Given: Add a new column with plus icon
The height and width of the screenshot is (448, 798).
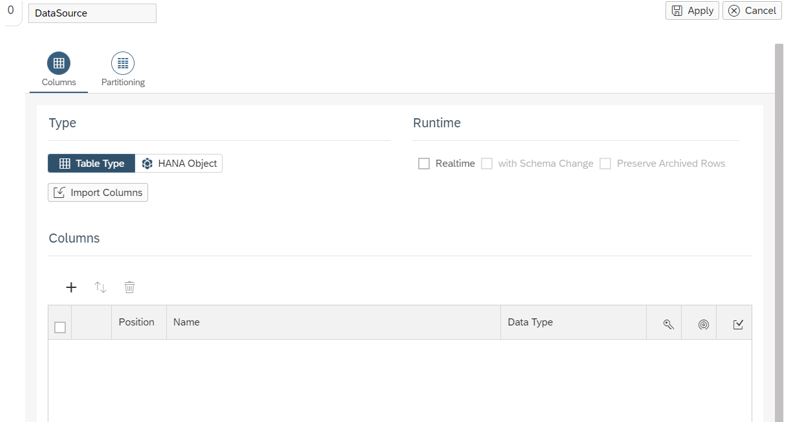Looking at the screenshot, I should tap(71, 287).
